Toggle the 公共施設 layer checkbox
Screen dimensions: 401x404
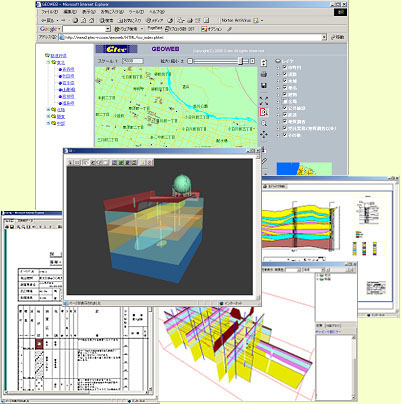pyautogui.click(x=285, y=108)
